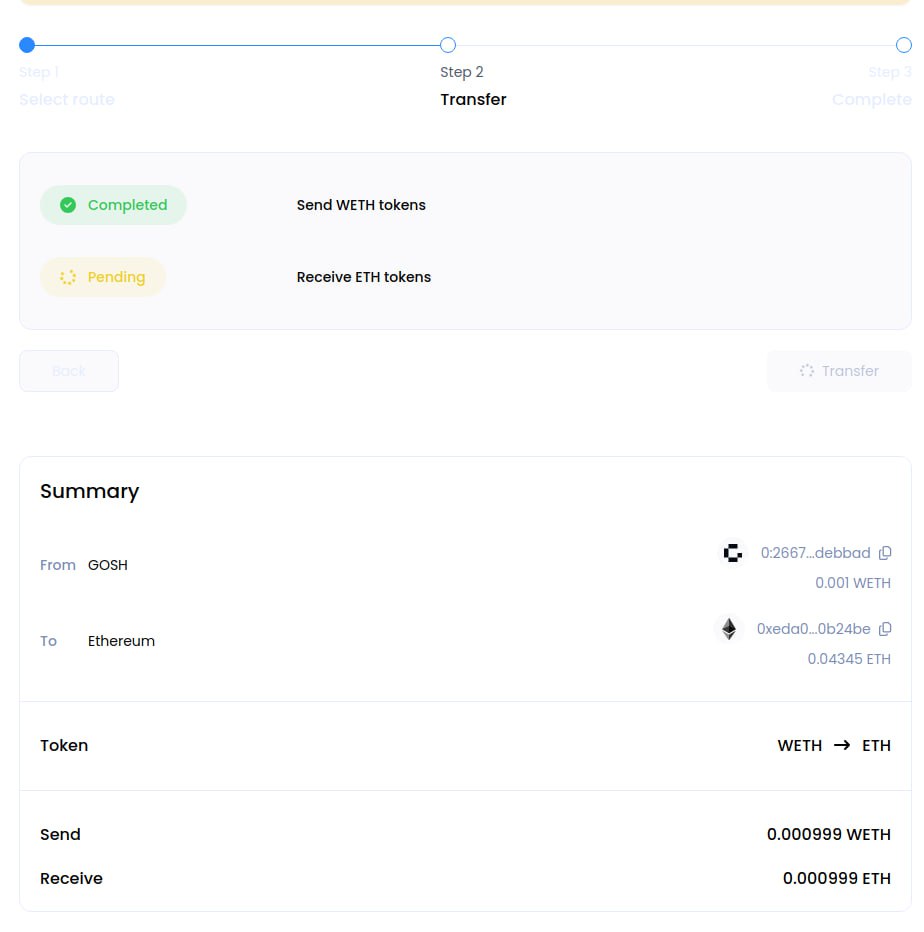This screenshot has width=924, height=932.
Task: Click the Pending status badge
Action: point(103,277)
